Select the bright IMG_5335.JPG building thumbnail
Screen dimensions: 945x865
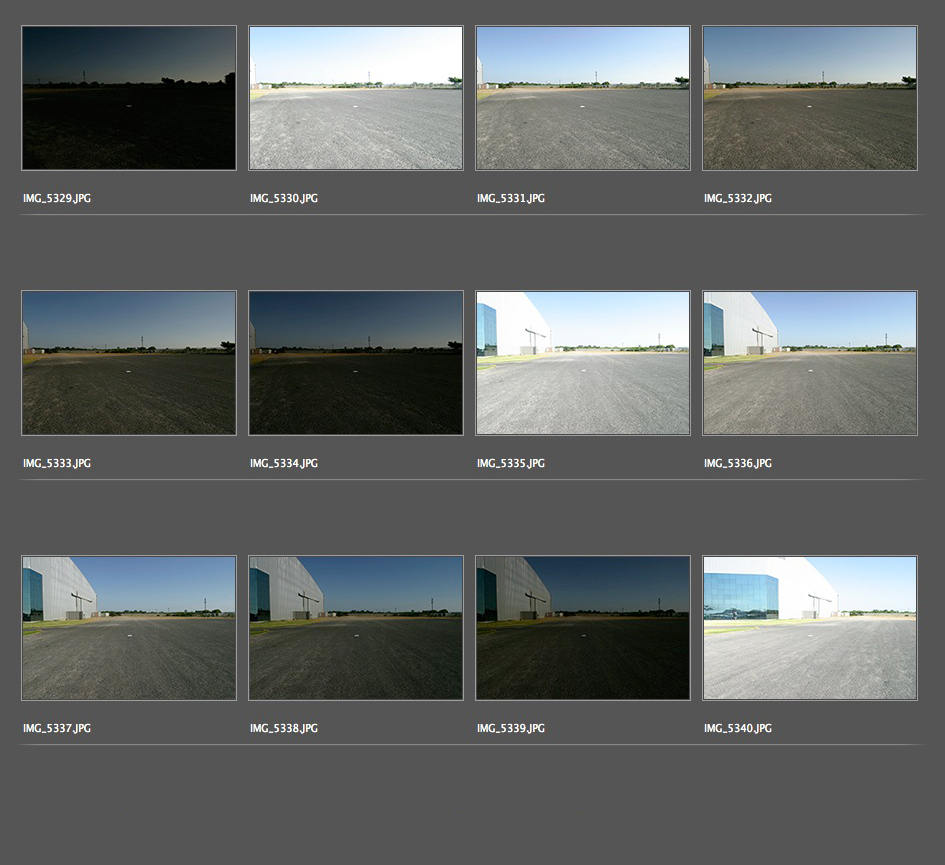pyautogui.click(x=583, y=363)
